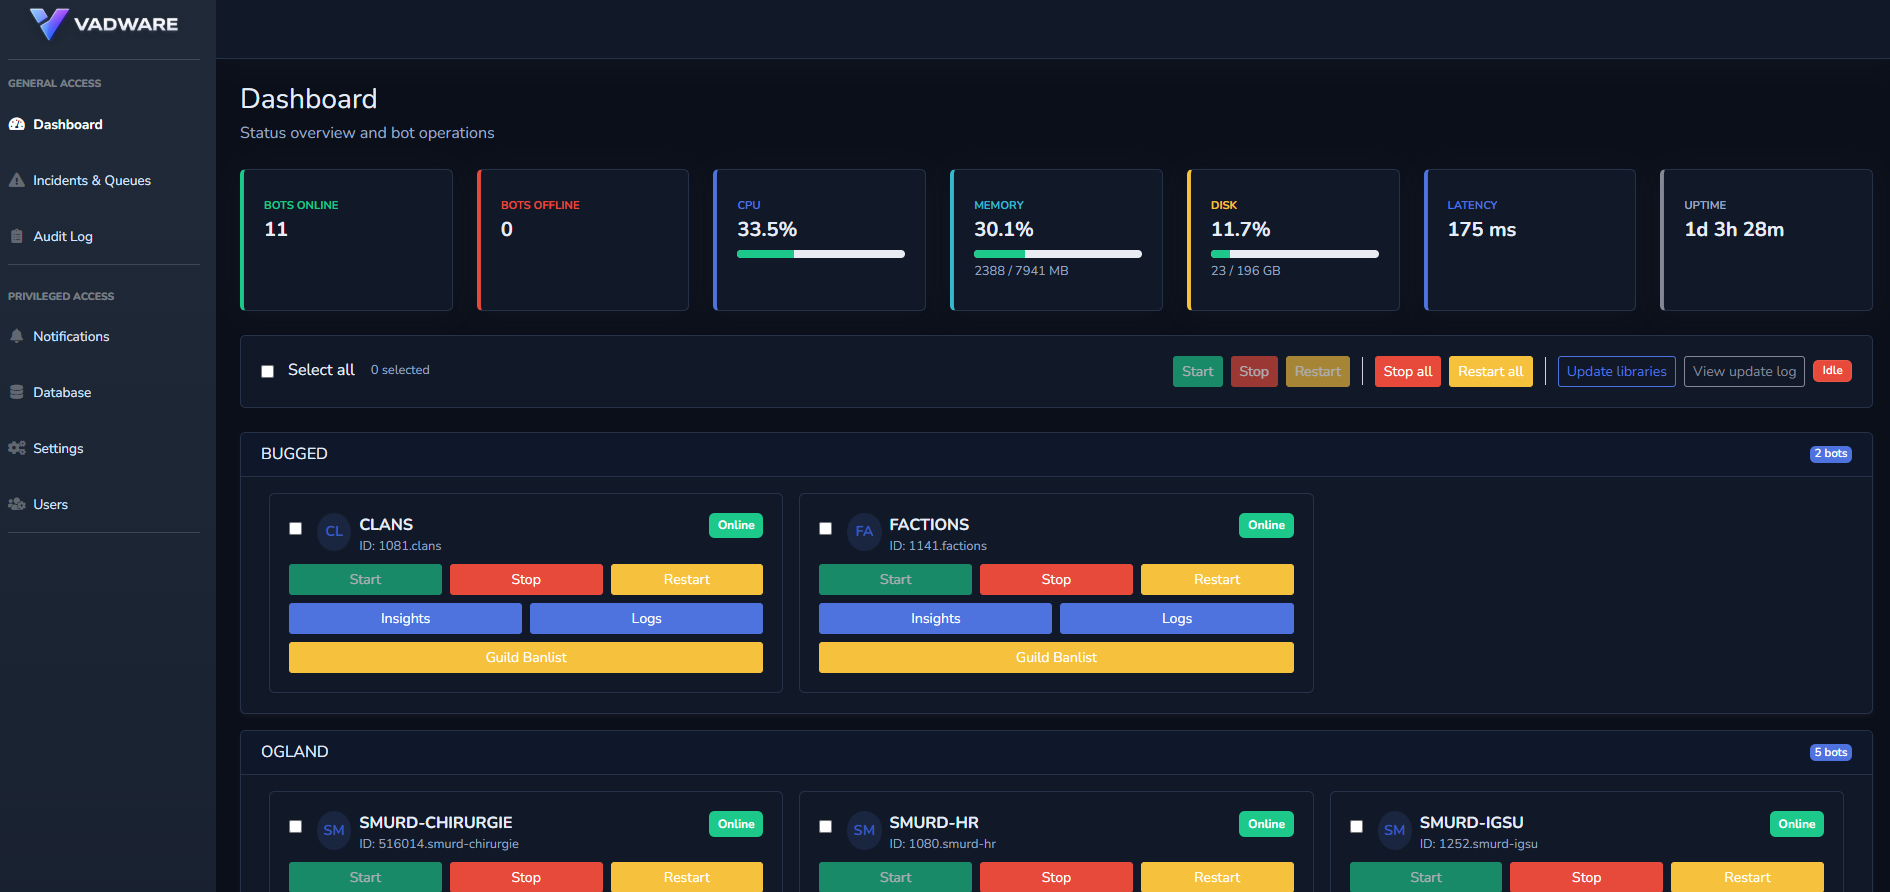Click the '2 bots' badge in BUGGED
1890x892 pixels.
tap(1831, 454)
